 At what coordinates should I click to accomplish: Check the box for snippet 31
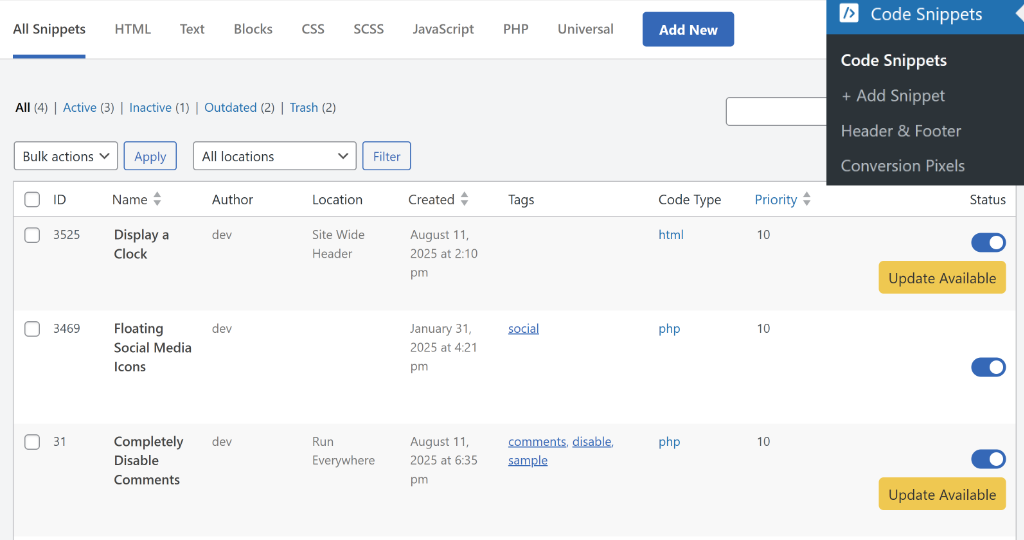pyautogui.click(x=32, y=442)
